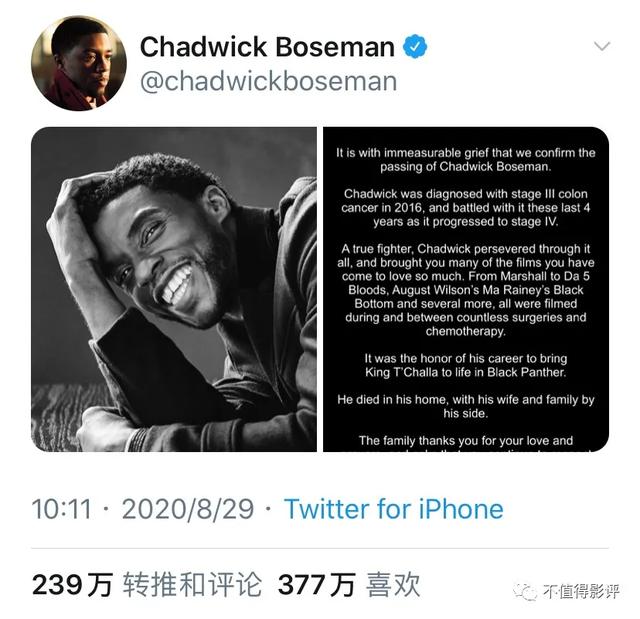Tap the 377万 likes count

click(x=317, y=585)
